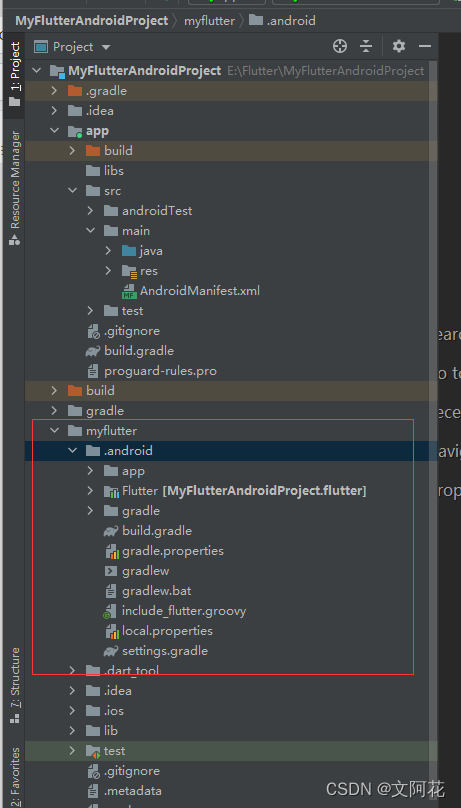Hide the Project panel with minus icon
Viewport: 461px width, 808px height.
tap(425, 46)
